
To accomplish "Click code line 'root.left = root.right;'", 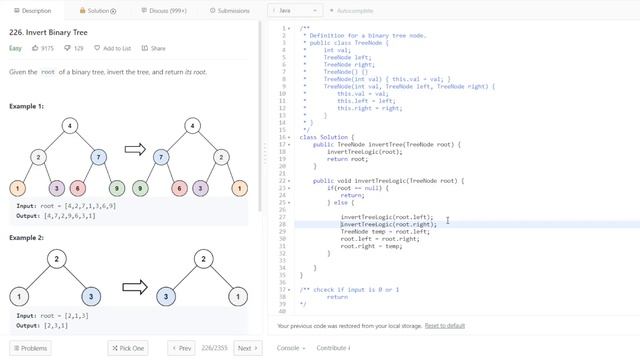I will click(380, 239).
